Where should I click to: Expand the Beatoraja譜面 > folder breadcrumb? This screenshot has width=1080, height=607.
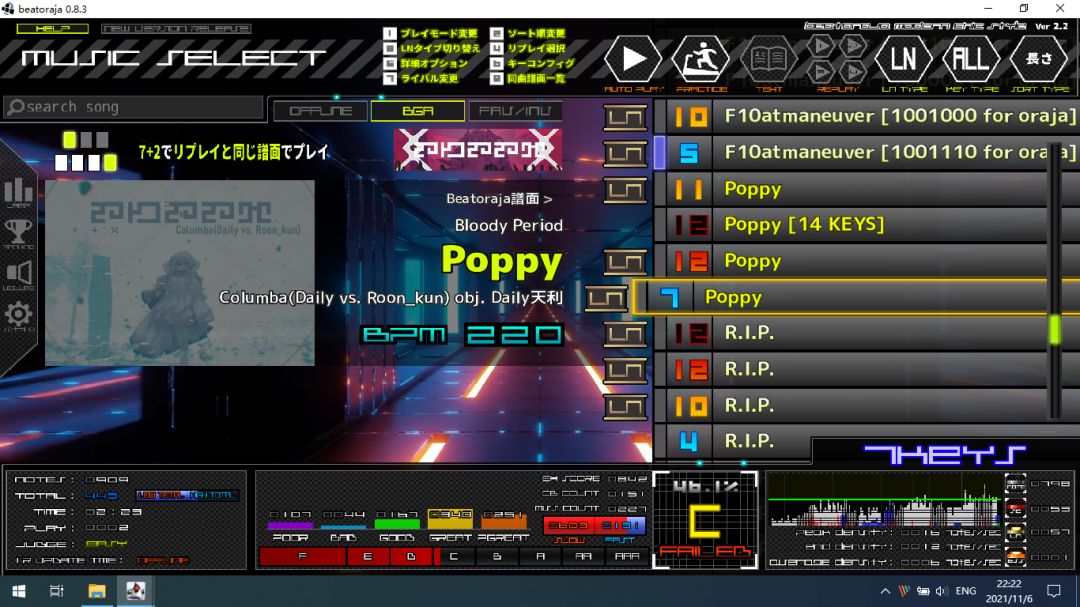499,198
